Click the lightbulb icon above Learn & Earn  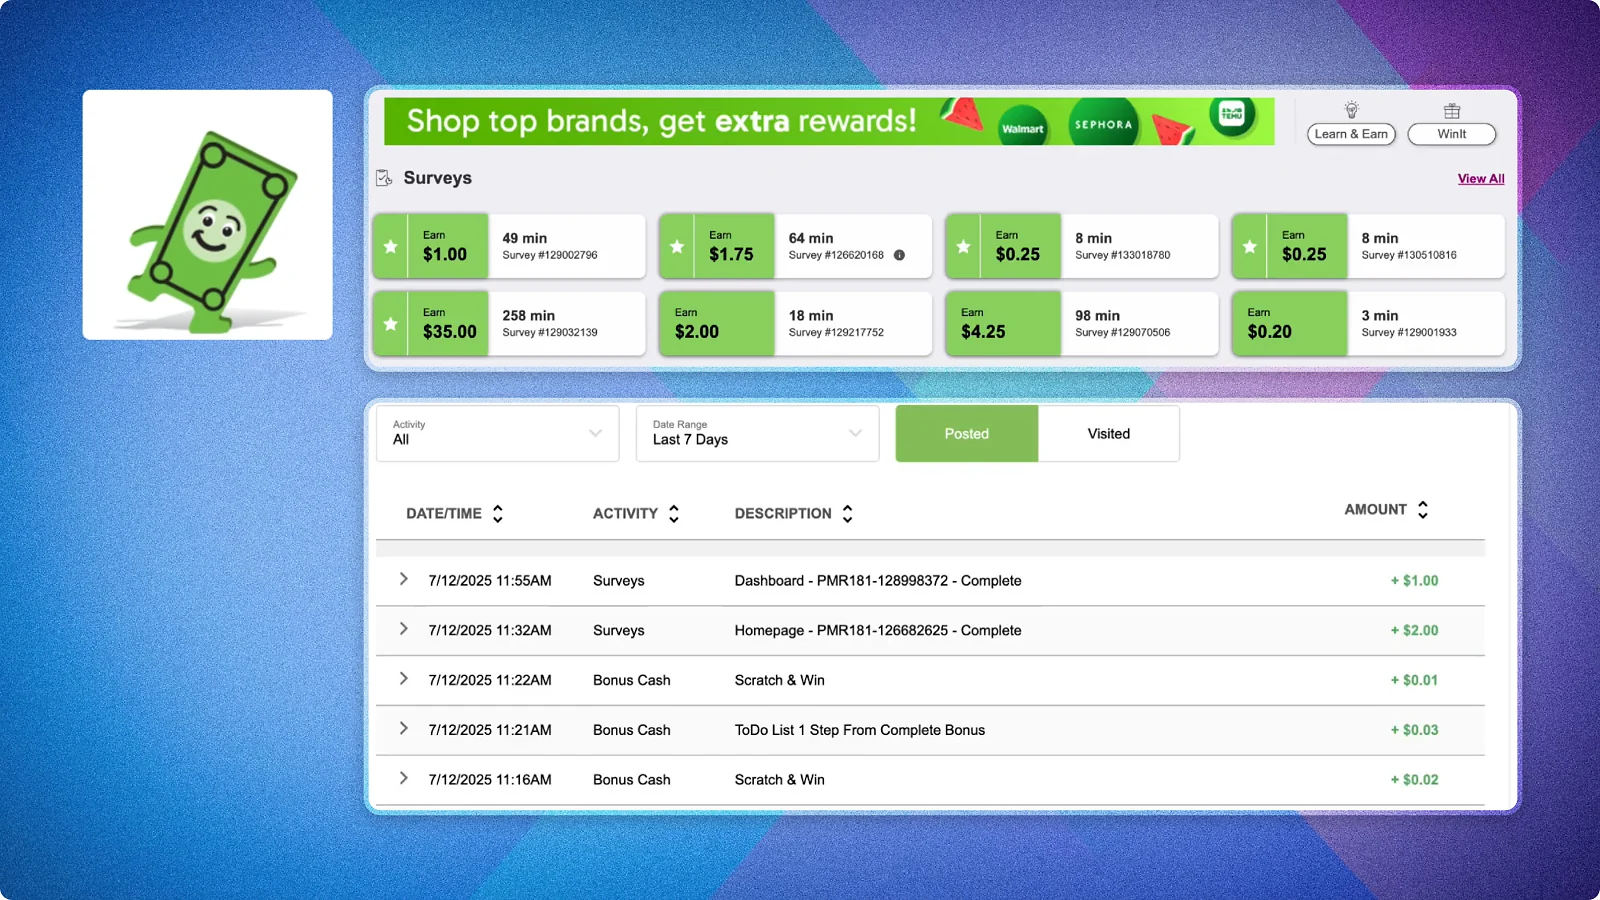[x=1351, y=110]
